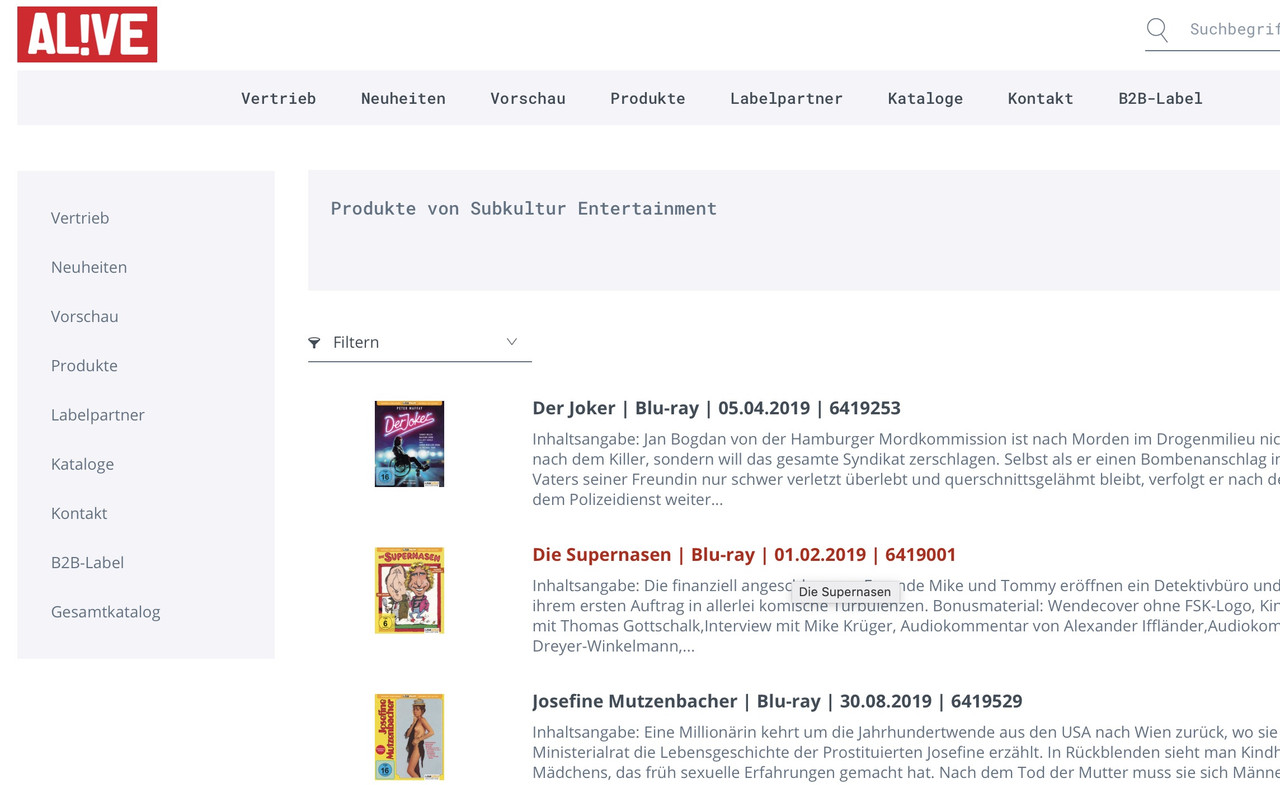The height and width of the screenshot is (785, 1280).
Task: Click the AL!VE logo
Action: 87,34
